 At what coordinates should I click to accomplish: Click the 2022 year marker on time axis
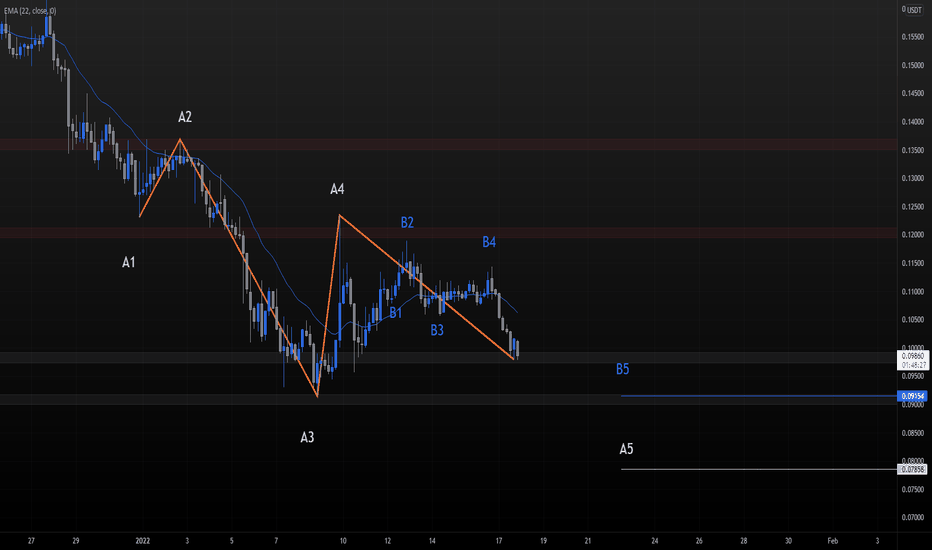[x=143, y=541]
